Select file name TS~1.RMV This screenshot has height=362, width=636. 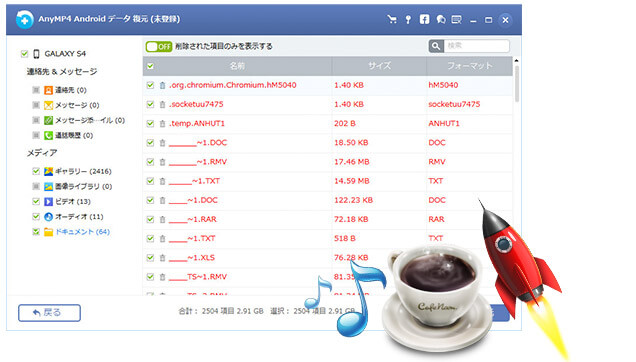(198, 277)
